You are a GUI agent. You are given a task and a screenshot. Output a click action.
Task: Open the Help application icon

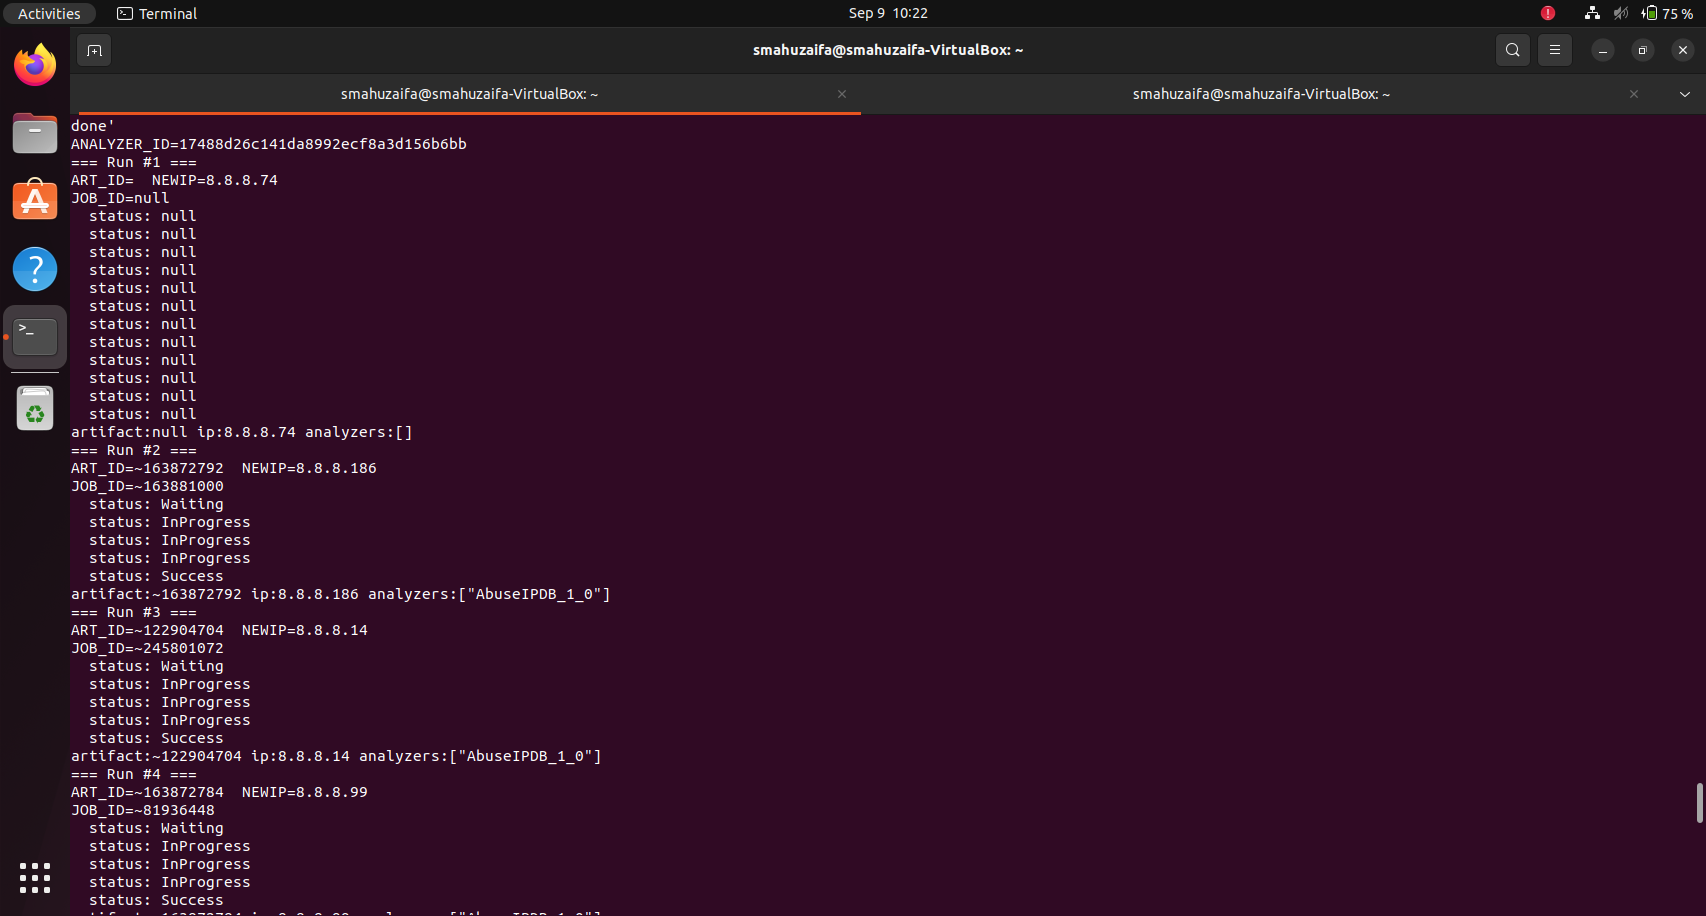point(35,269)
